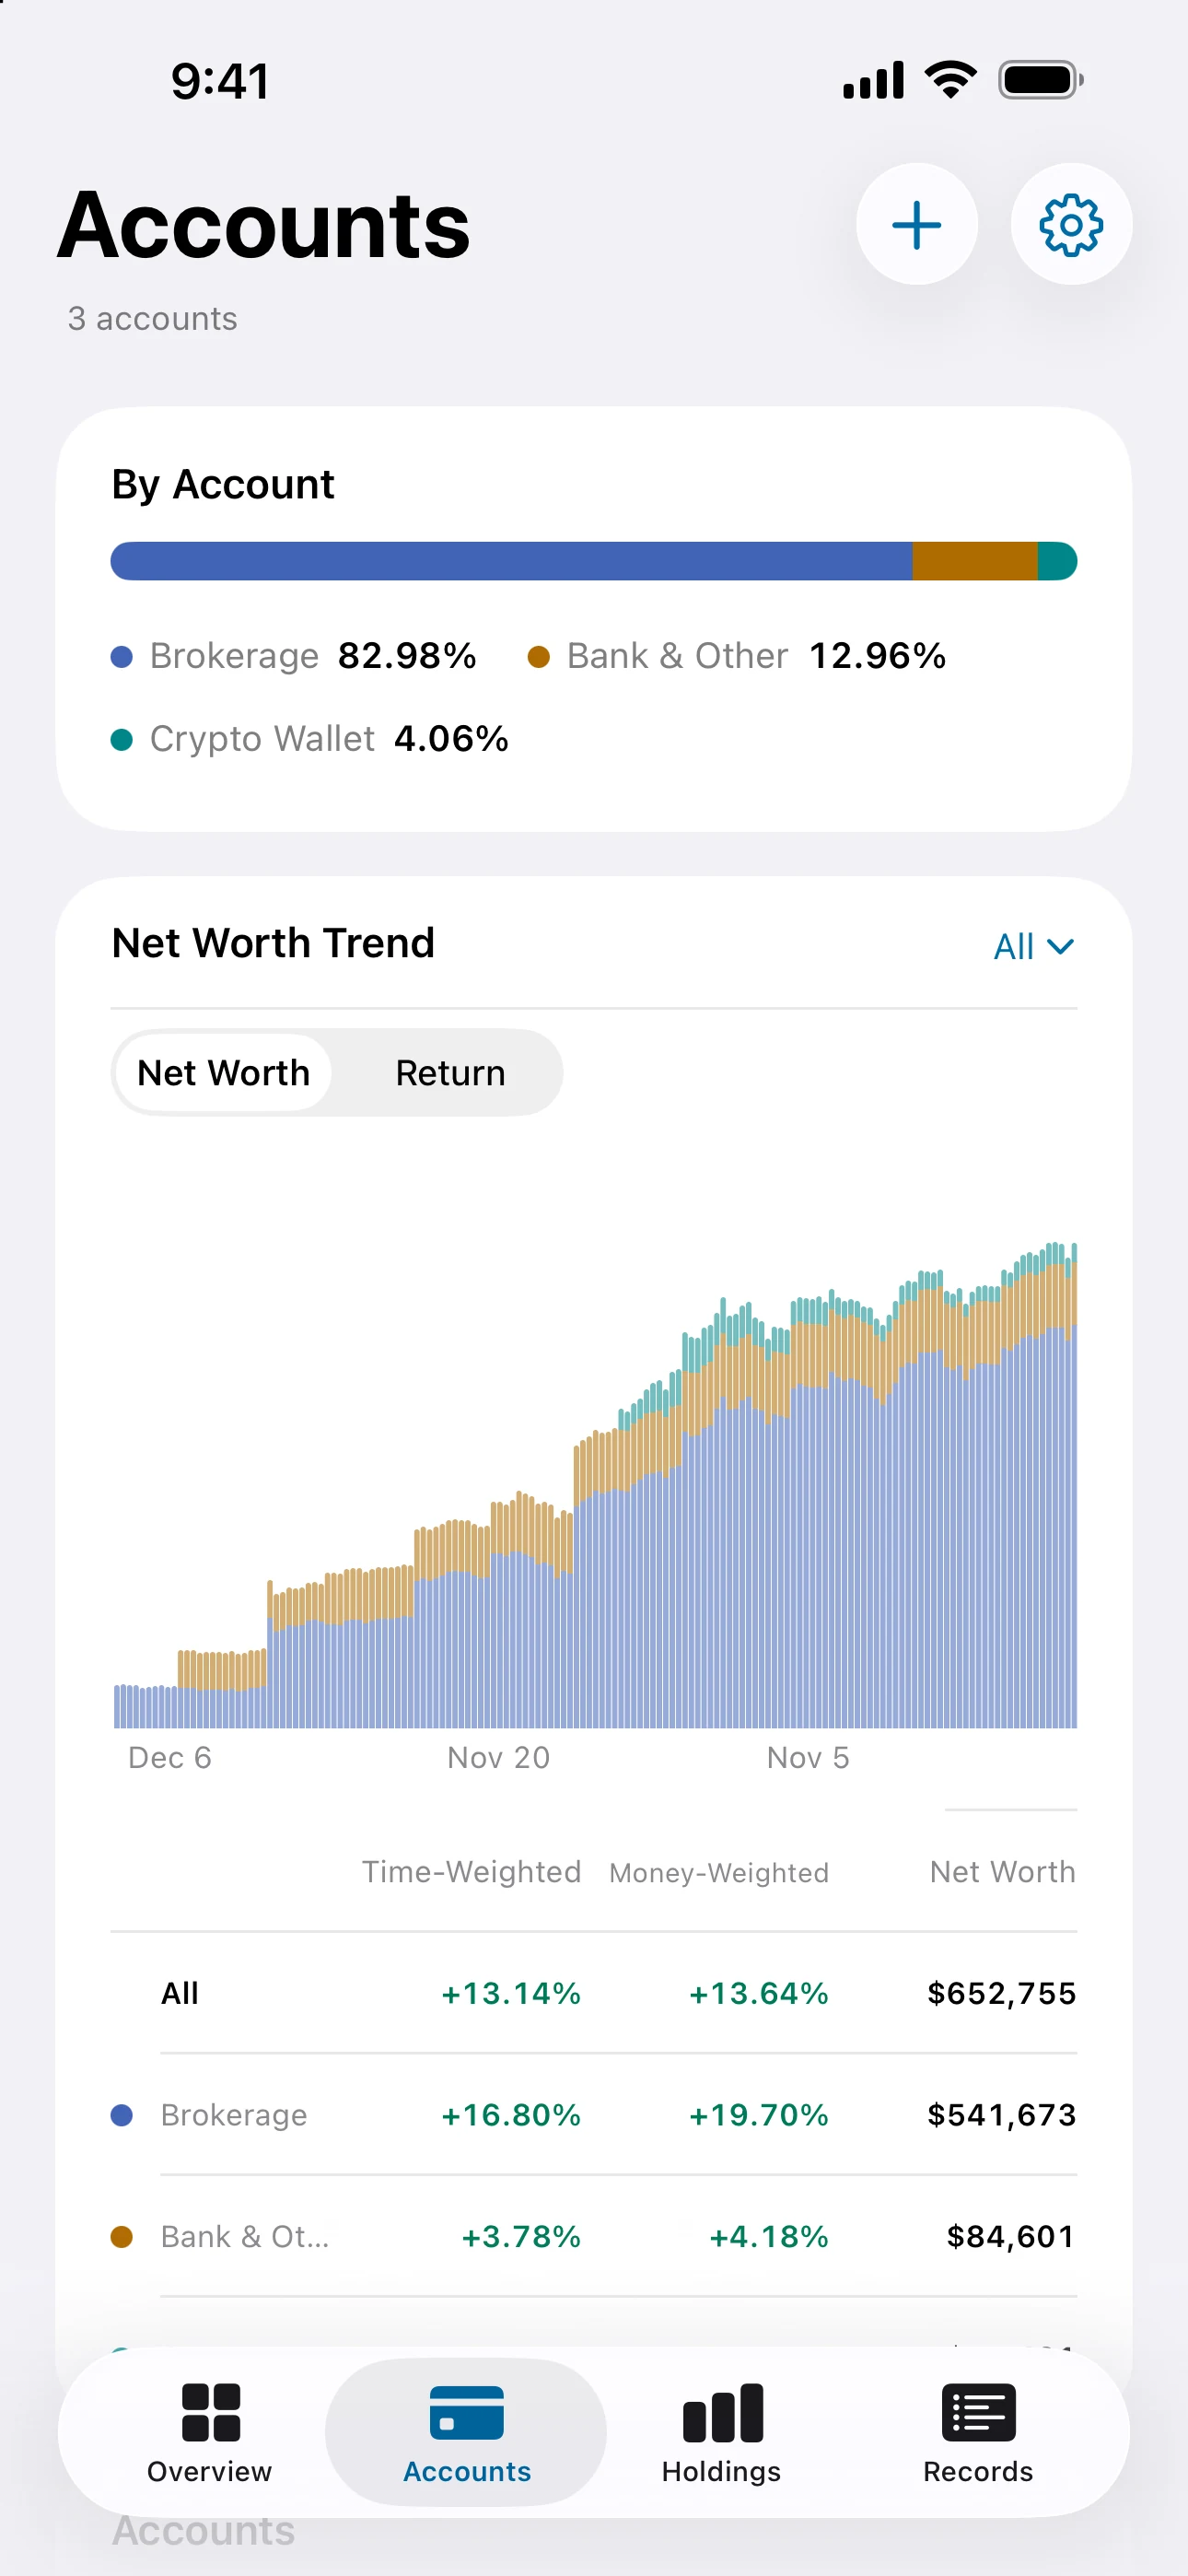Tap the Accounts card icon in tab bar
Image resolution: width=1188 pixels, height=2576 pixels.
pyautogui.click(x=466, y=2412)
